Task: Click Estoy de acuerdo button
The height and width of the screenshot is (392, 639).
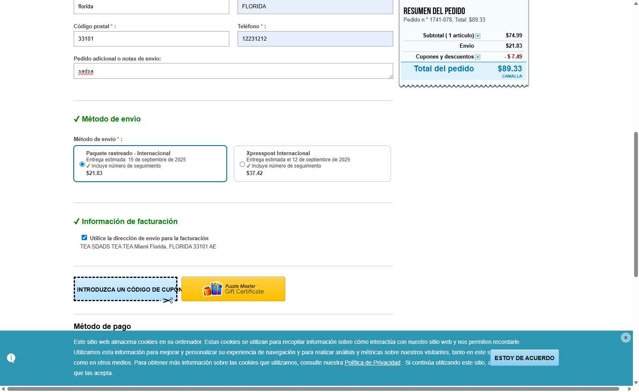Action: (x=524, y=358)
